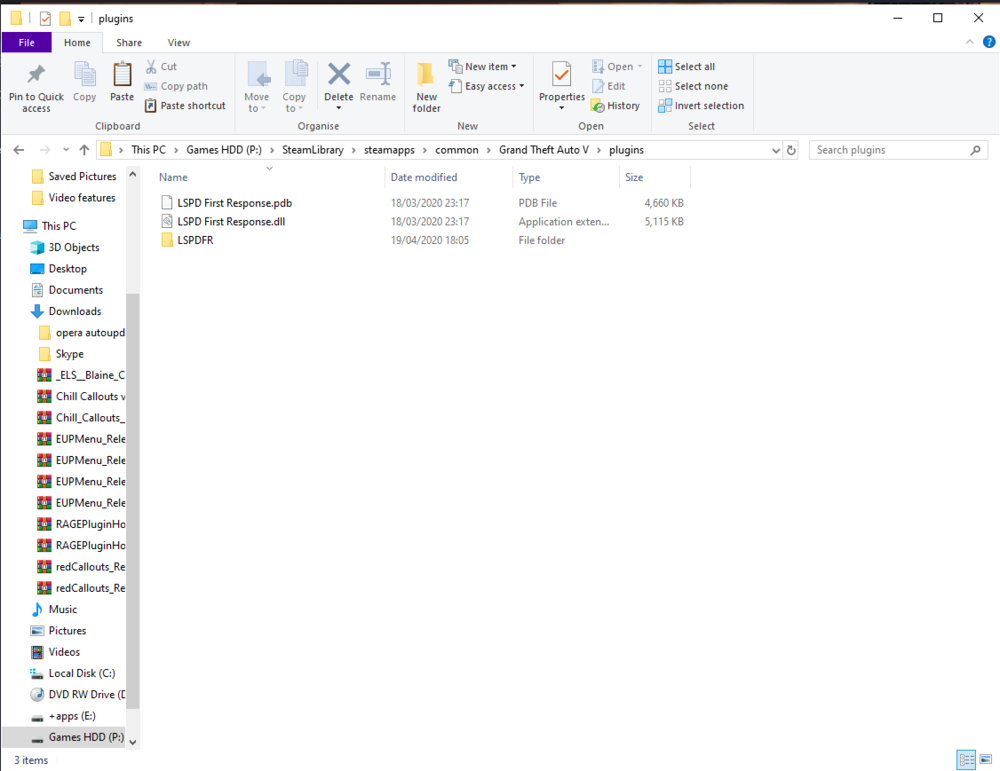
Task: Switch to the View ribbon tab
Action: pos(179,43)
